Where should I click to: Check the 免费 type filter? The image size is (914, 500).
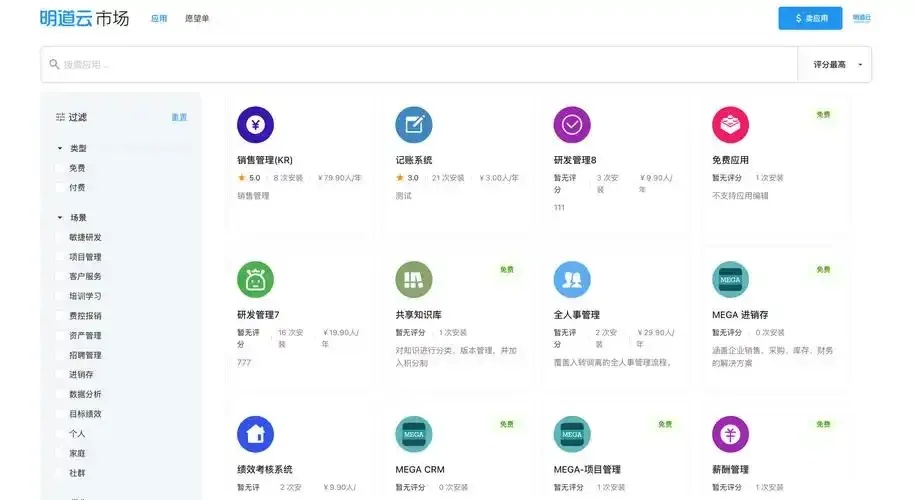point(59,168)
